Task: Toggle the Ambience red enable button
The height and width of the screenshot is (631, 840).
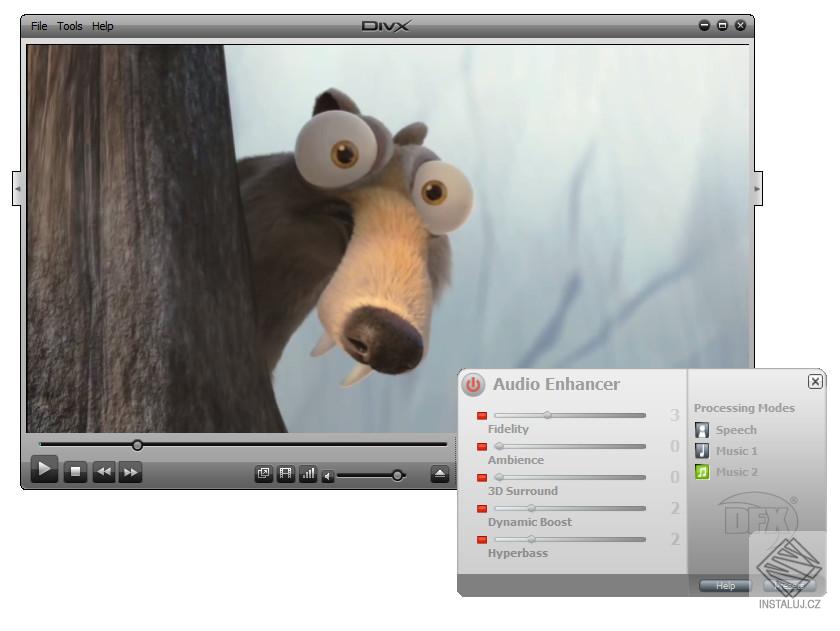Action: point(482,446)
